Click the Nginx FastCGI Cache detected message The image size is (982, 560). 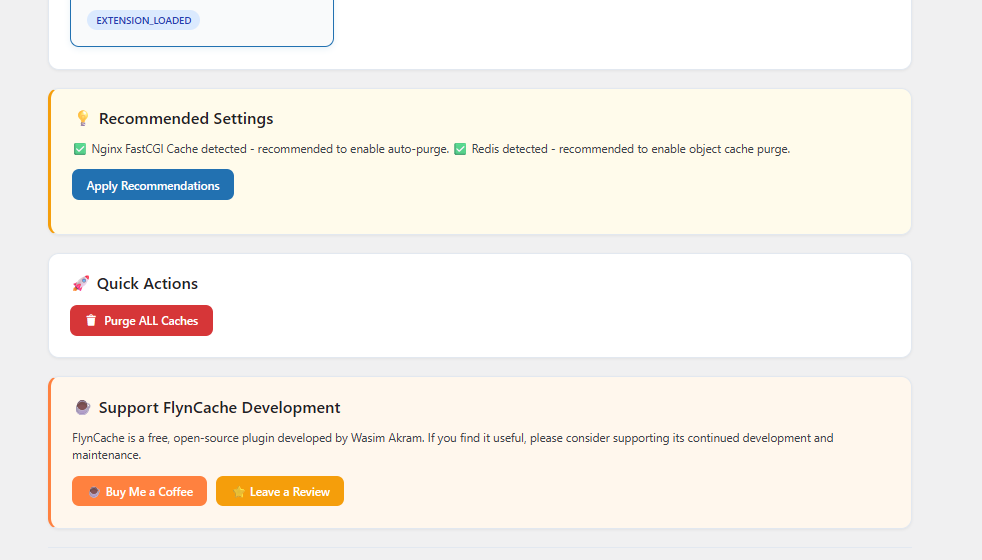(x=271, y=149)
